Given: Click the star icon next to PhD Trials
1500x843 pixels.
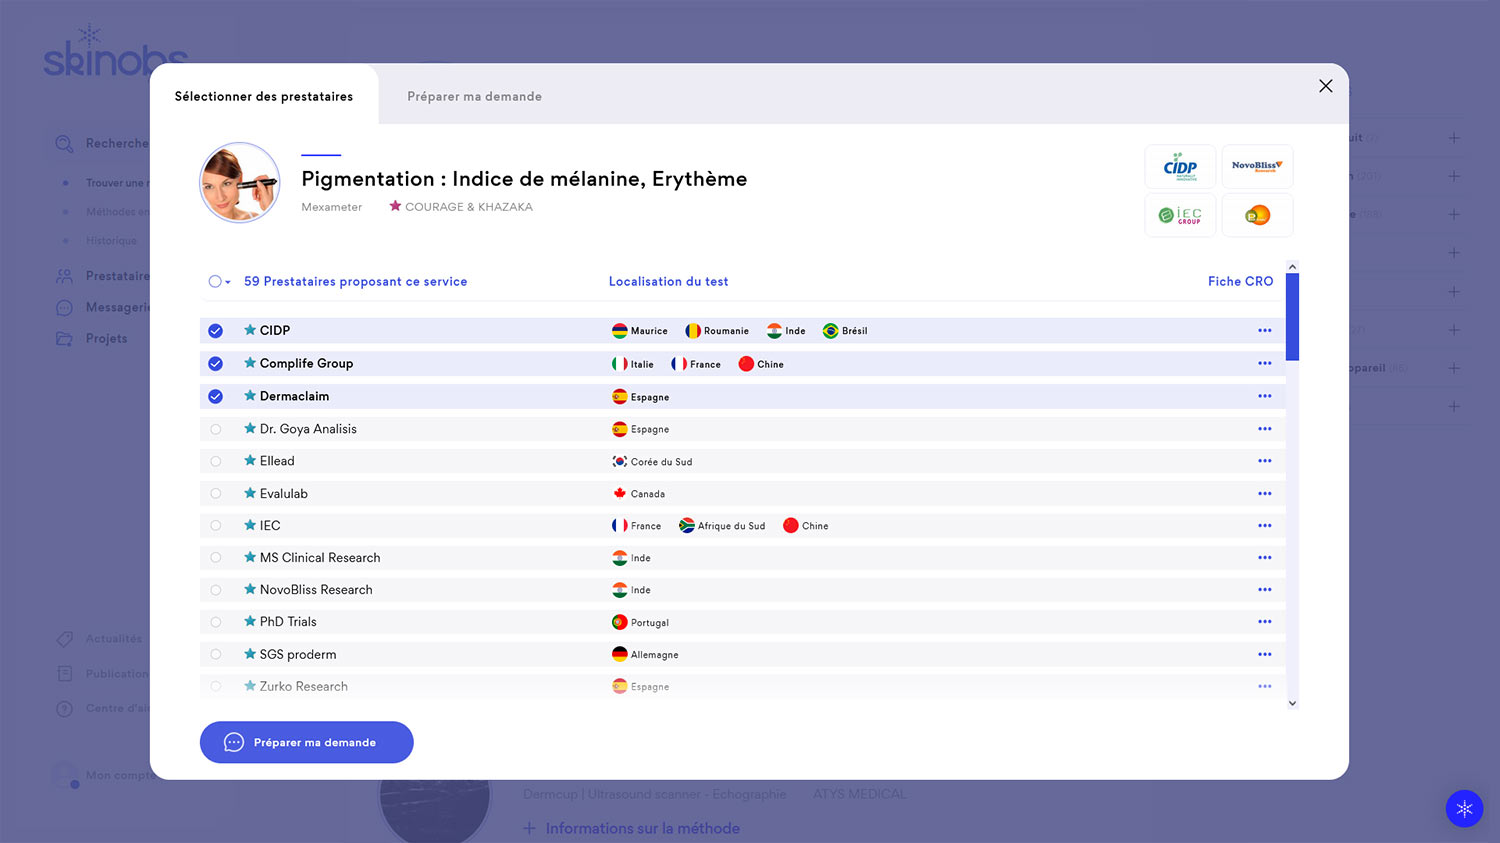Looking at the screenshot, I should coord(250,621).
